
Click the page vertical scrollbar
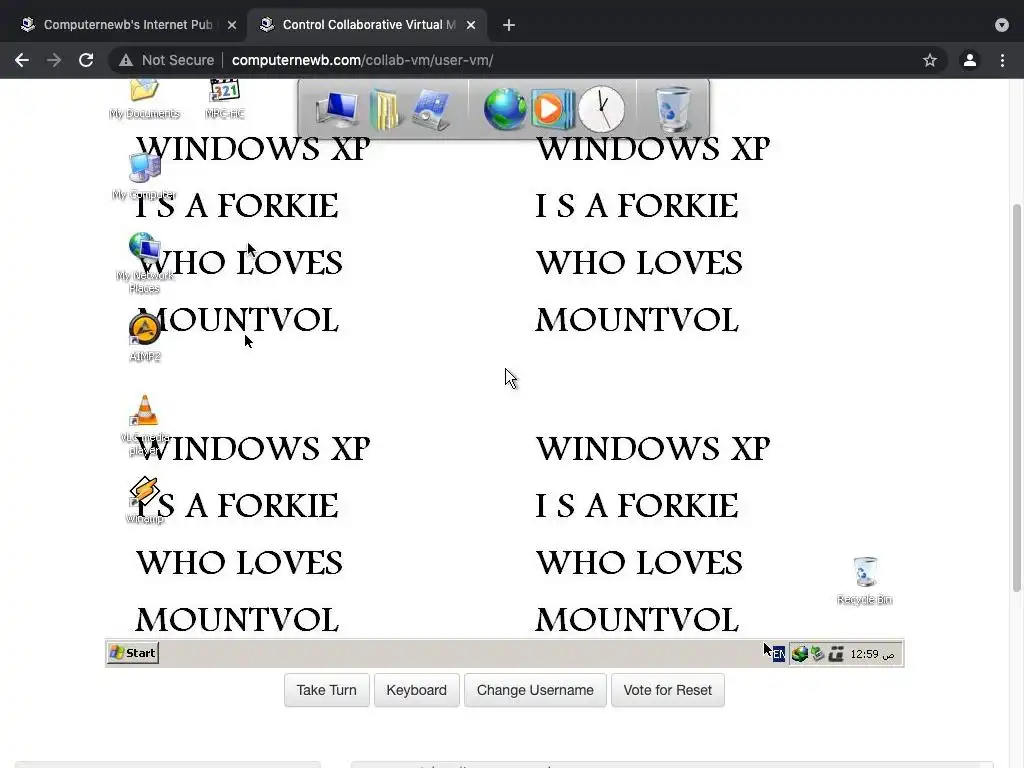pyautogui.click(x=1017, y=398)
